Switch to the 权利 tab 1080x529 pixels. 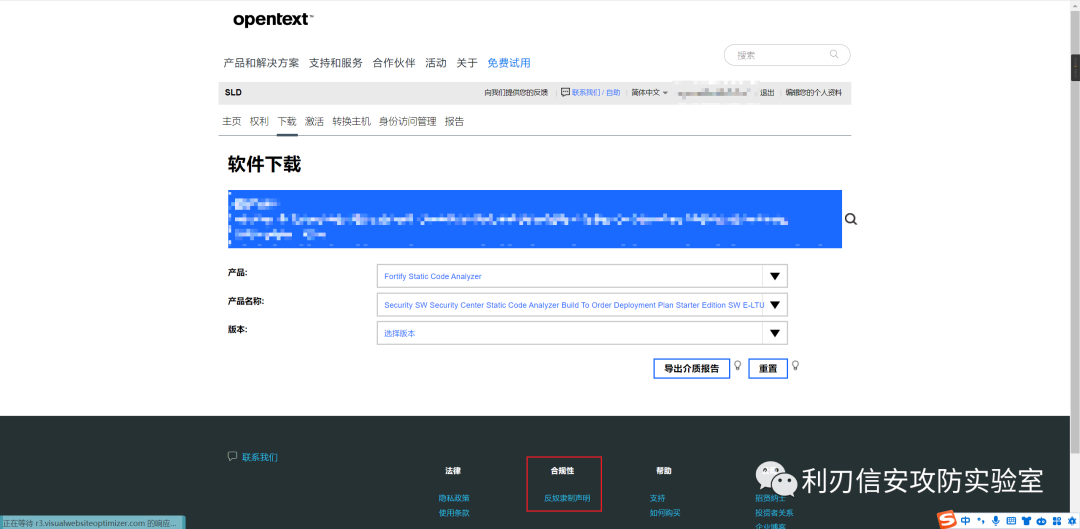pyautogui.click(x=259, y=121)
